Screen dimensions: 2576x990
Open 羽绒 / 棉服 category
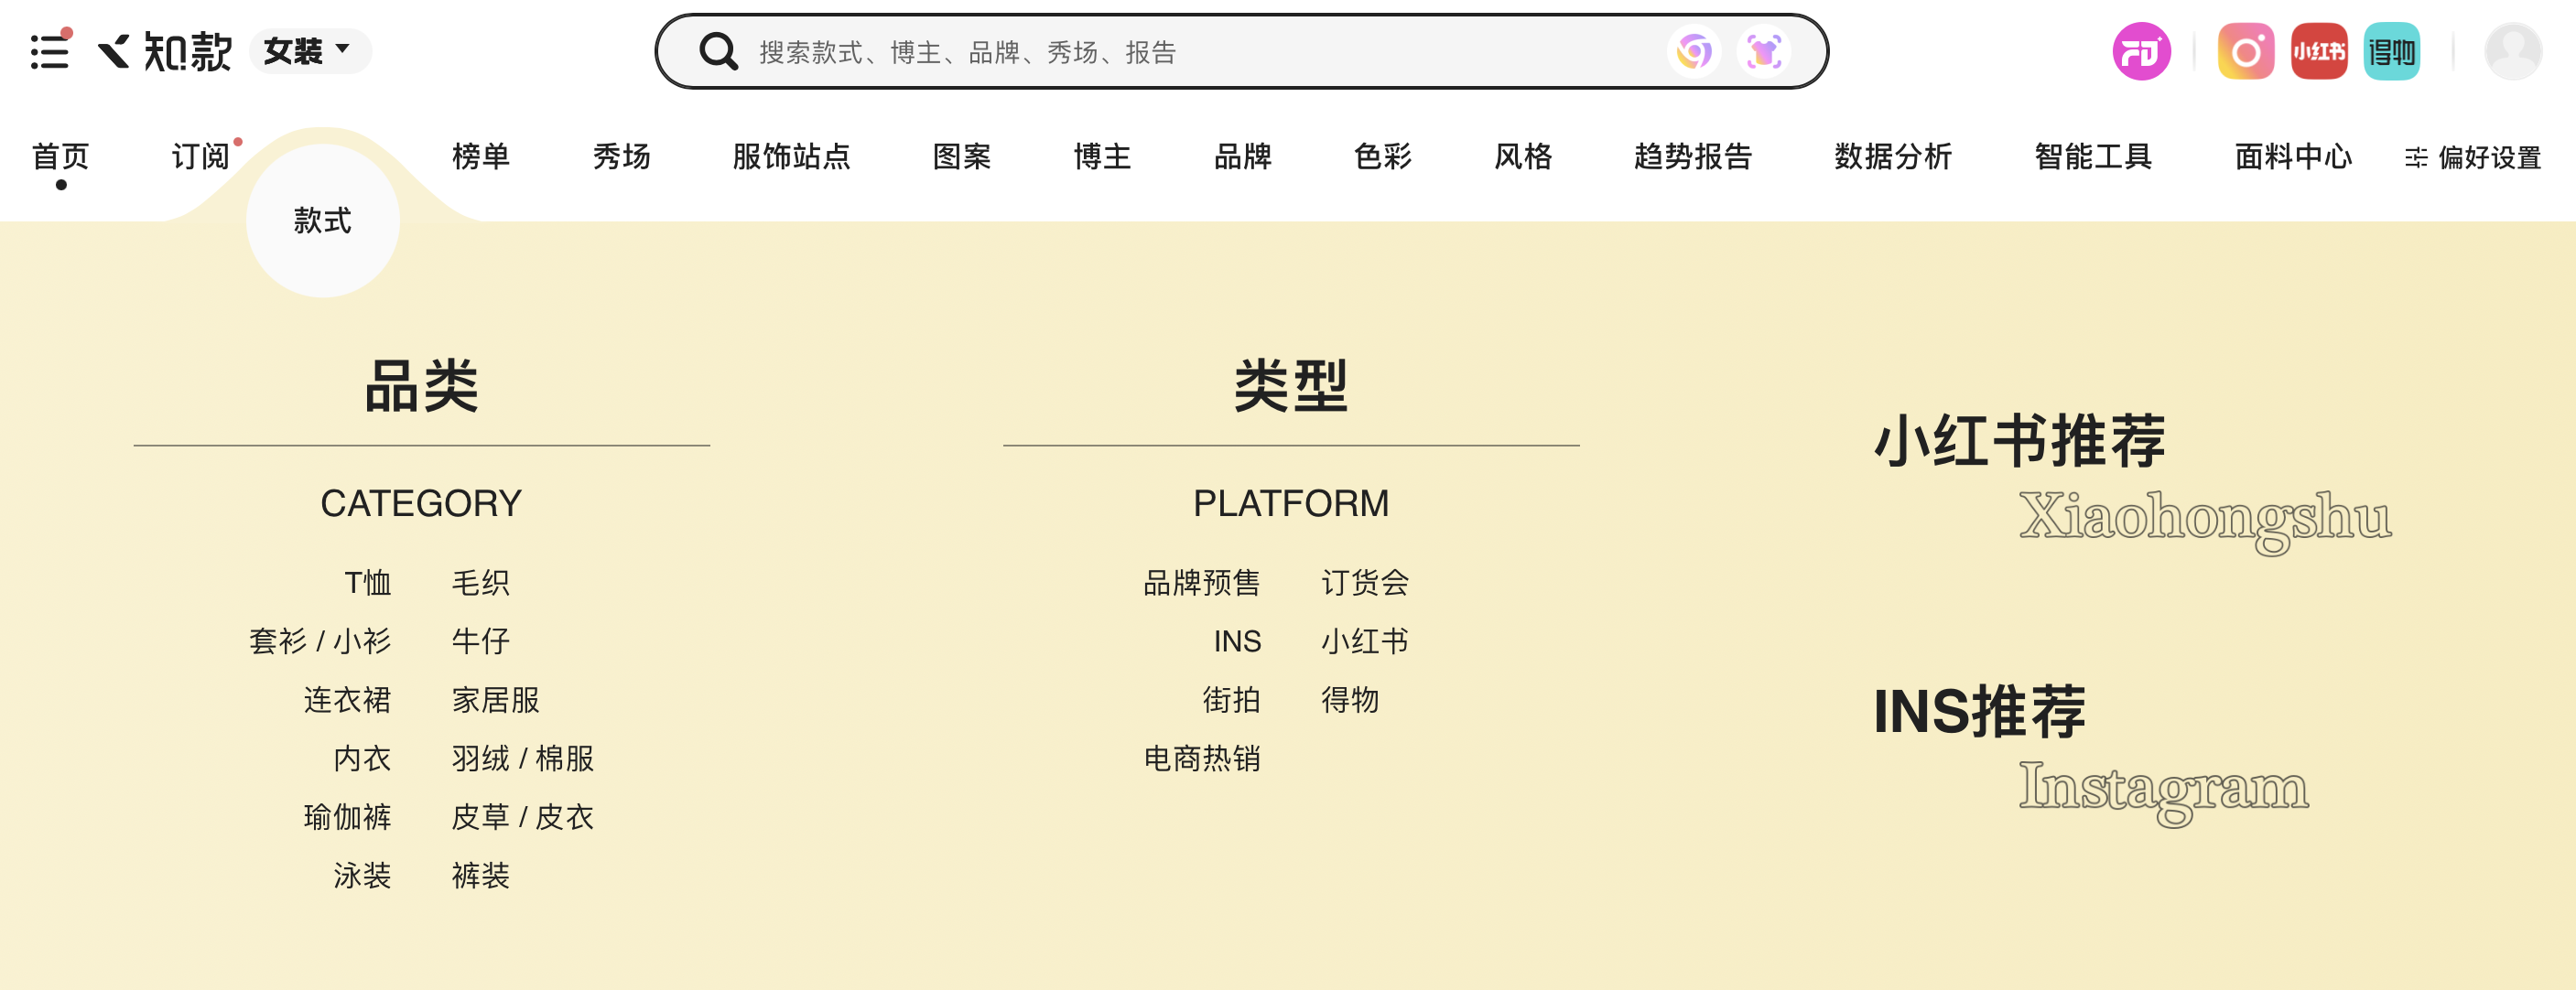pos(523,758)
